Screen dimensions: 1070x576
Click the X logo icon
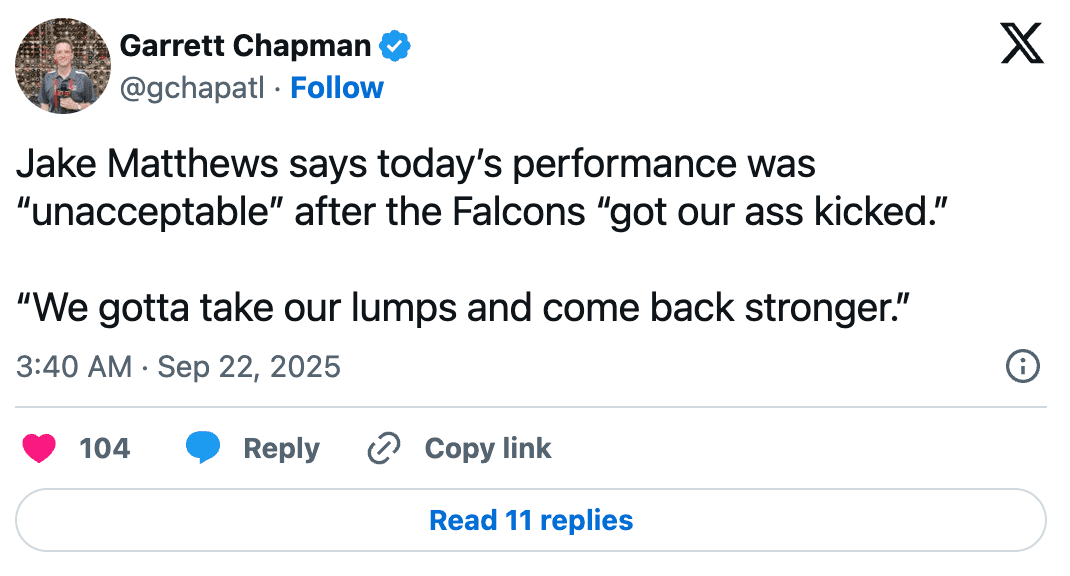point(1022,46)
